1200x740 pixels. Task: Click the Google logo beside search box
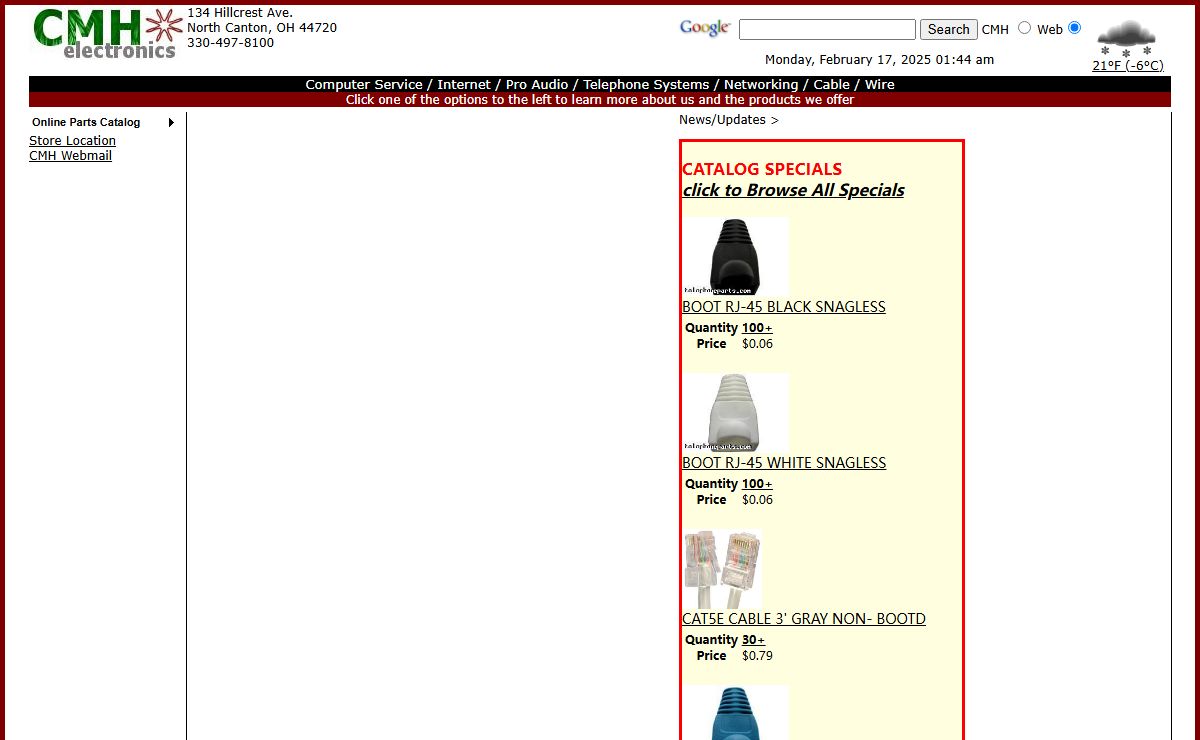click(705, 28)
